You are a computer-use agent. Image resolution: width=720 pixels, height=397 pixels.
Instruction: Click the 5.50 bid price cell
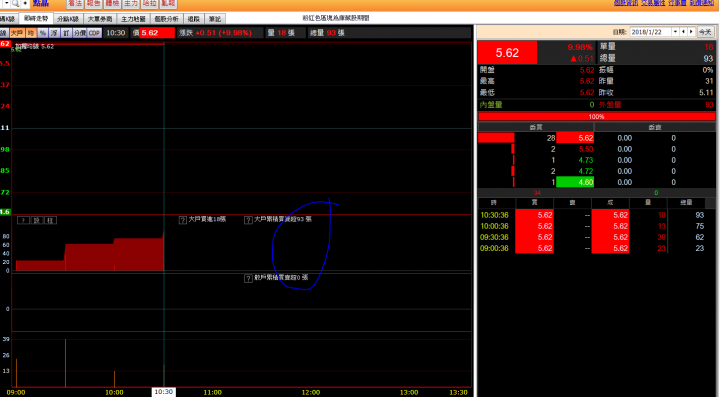575,149
